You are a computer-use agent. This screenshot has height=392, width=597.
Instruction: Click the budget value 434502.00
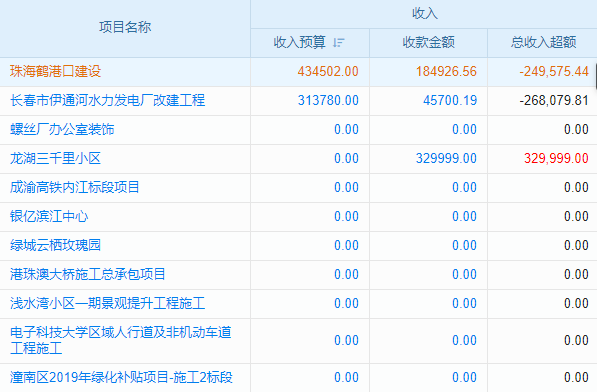(x=328, y=72)
